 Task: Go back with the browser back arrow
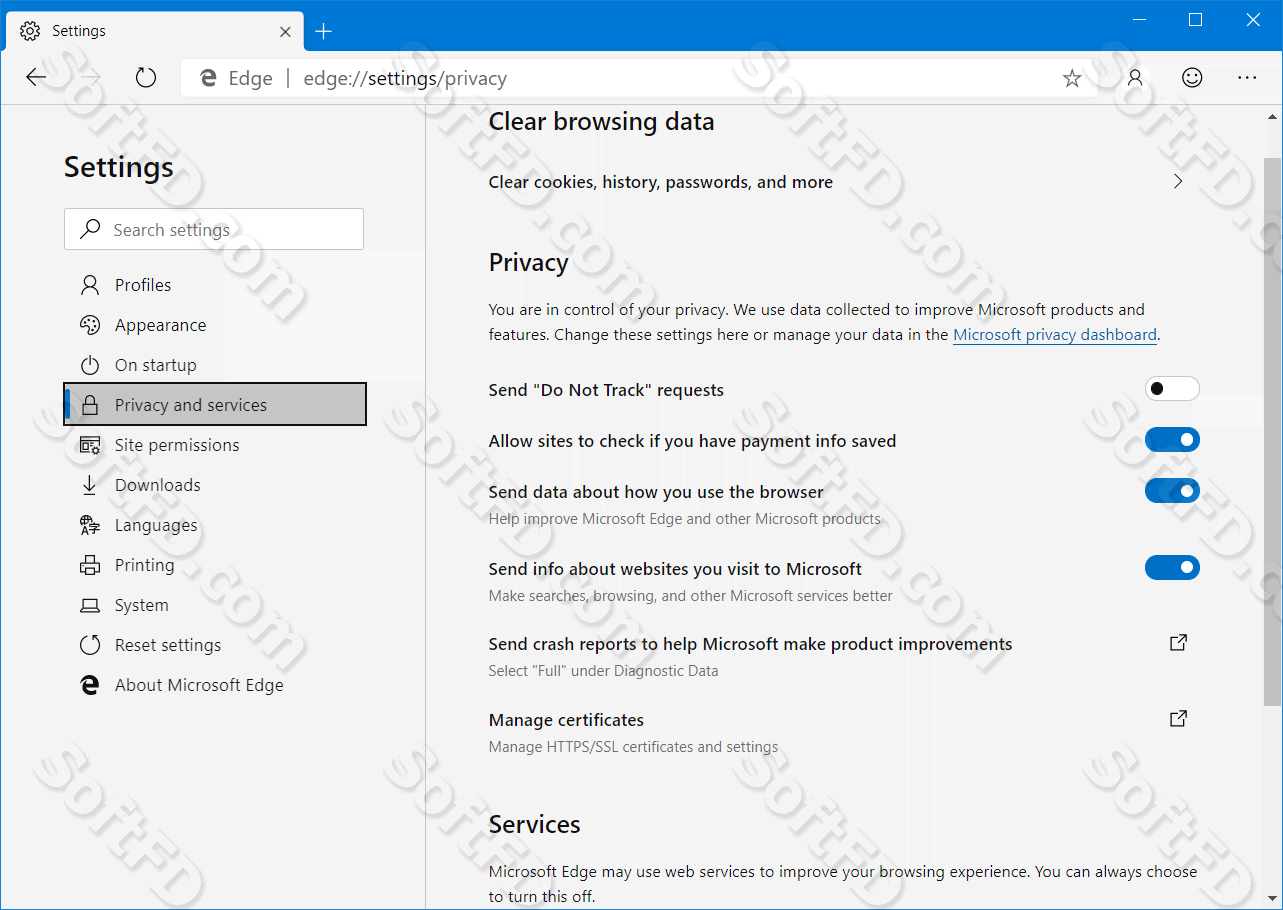pyautogui.click(x=36, y=78)
